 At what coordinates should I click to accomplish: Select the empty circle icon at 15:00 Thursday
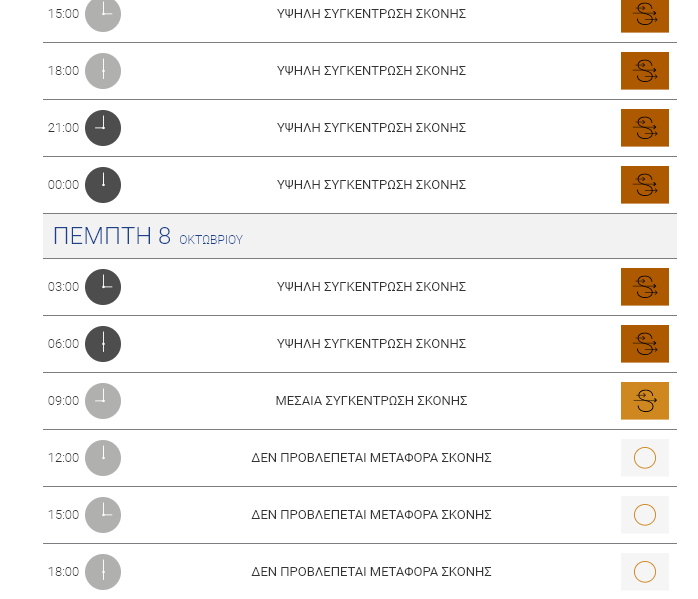click(645, 514)
